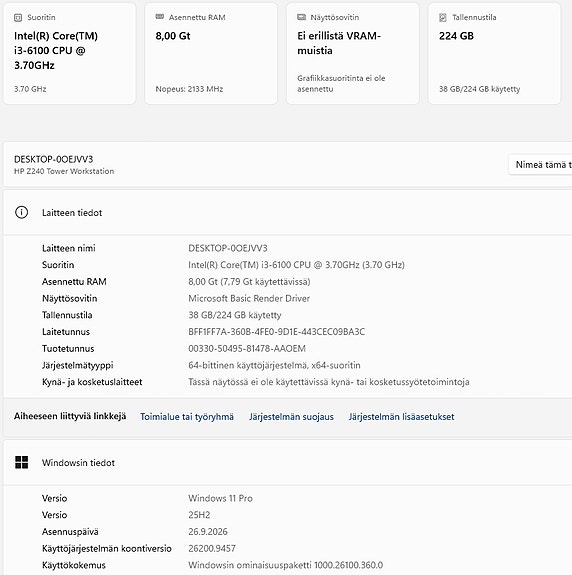Click the 25H2 version value
572x575 pixels.
click(x=199, y=515)
